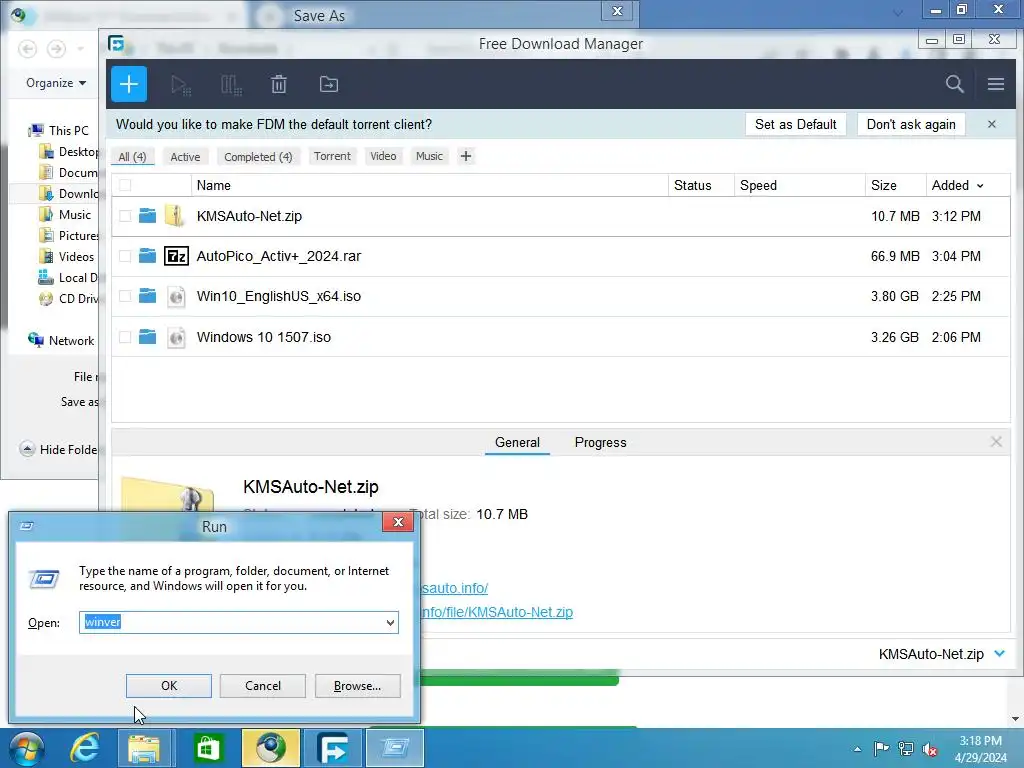This screenshot has height=768, width=1024.
Task: Select the Music filter tab
Action: (x=429, y=156)
